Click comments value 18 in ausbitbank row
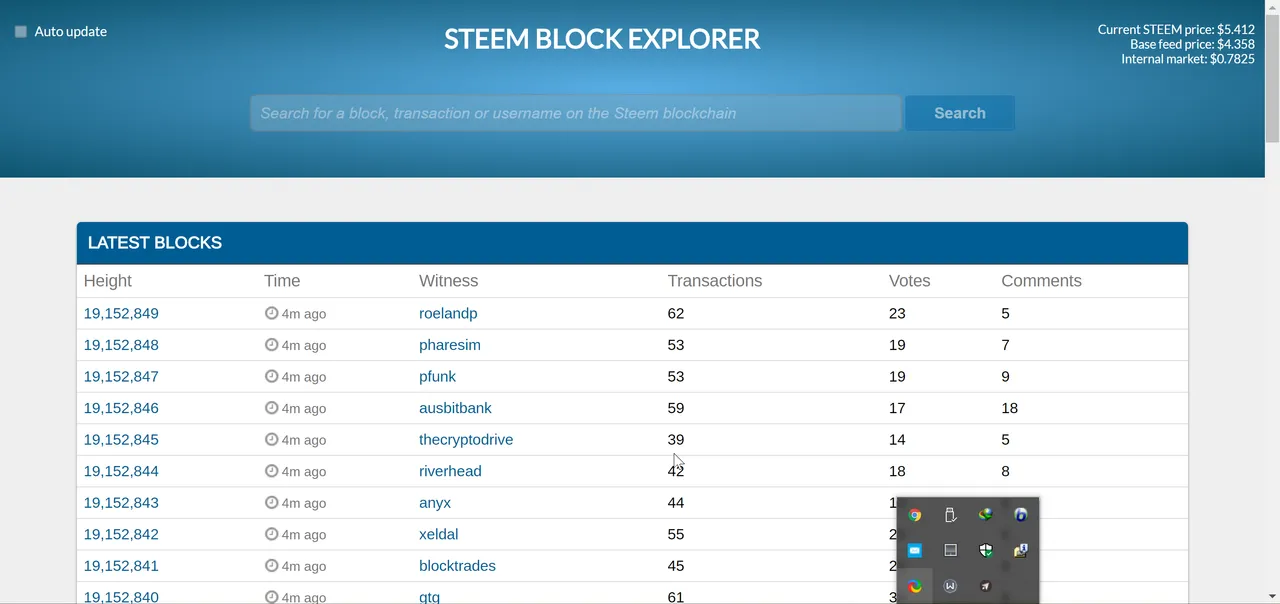 (1010, 408)
